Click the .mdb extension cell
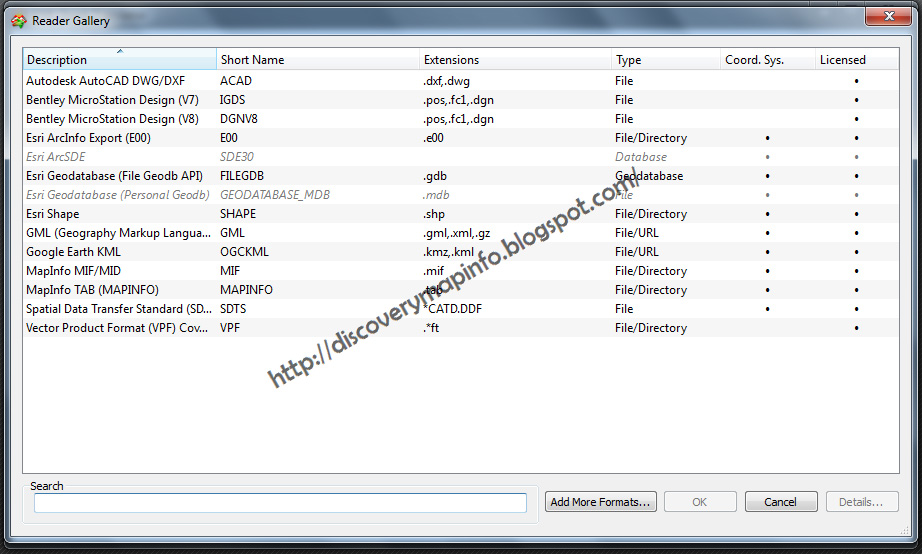The width and height of the screenshot is (922, 554). tap(436, 195)
